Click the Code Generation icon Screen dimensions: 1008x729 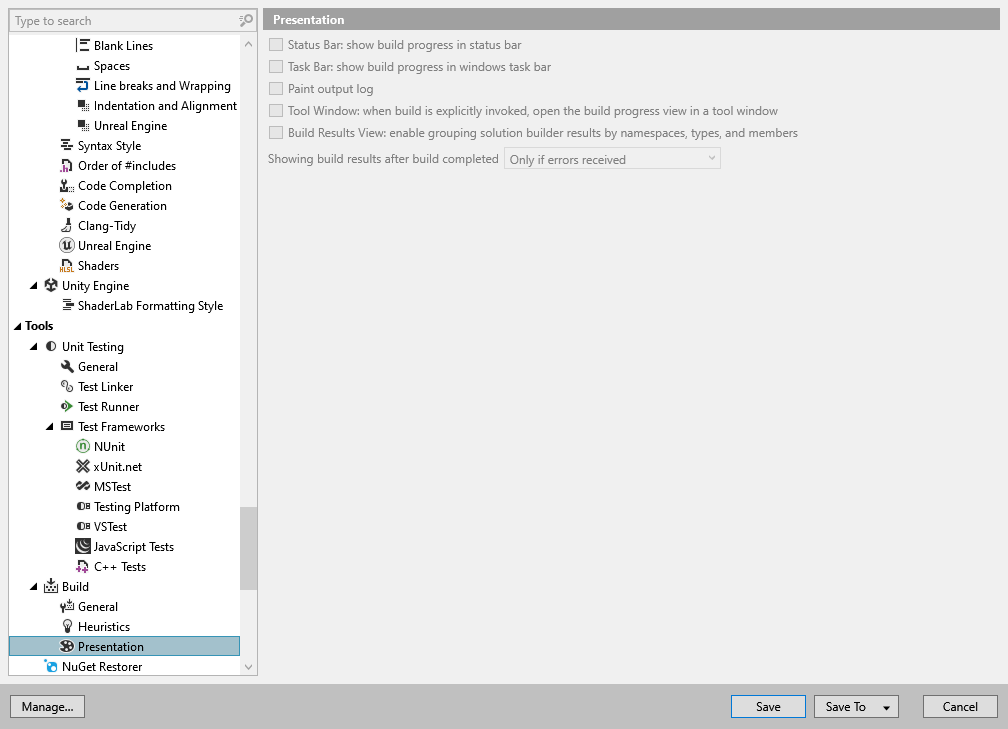[x=67, y=206]
